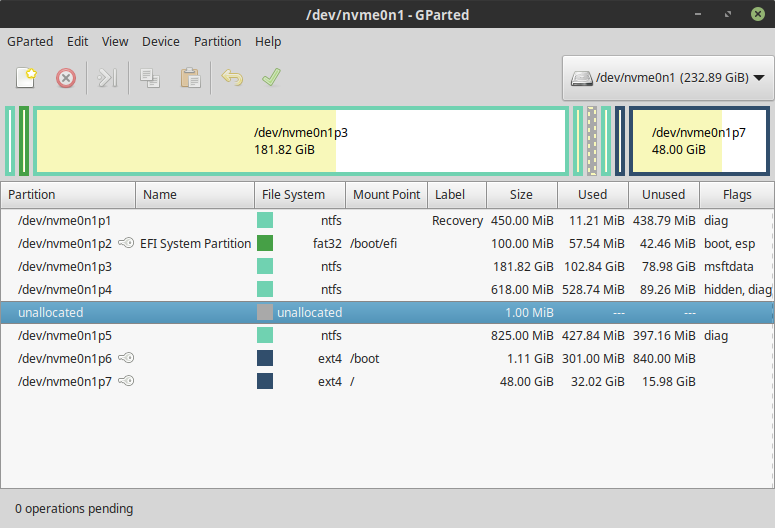Sort by the Unused column header

tap(664, 195)
